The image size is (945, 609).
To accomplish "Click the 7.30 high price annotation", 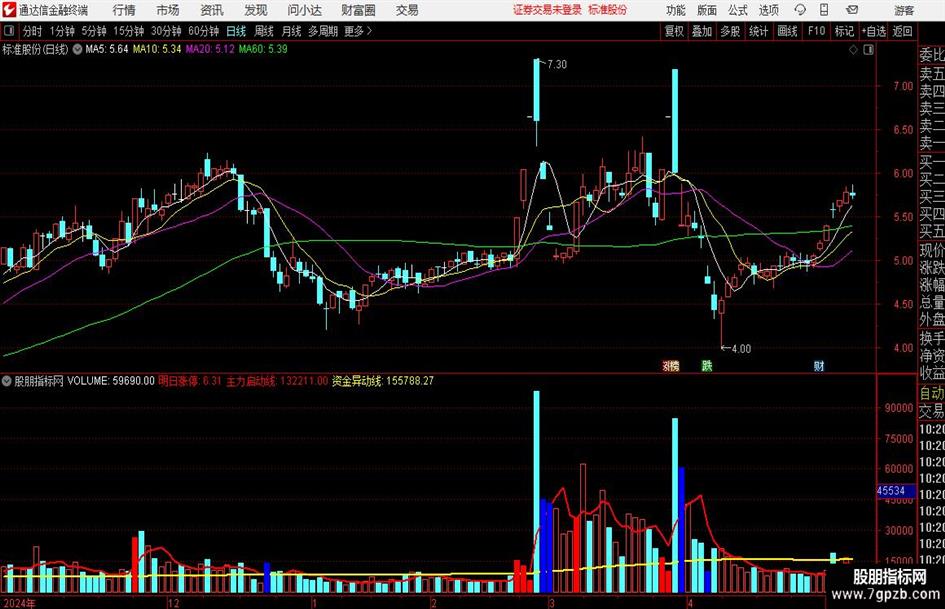I will pyautogui.click(x=557, y=65).
